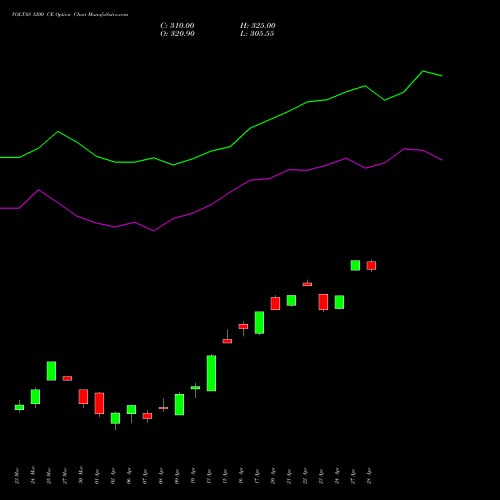The image size is (500, 500).
Task: Click the 23 Mar date label
Action: pyautogui.click(x=17, y=476)
